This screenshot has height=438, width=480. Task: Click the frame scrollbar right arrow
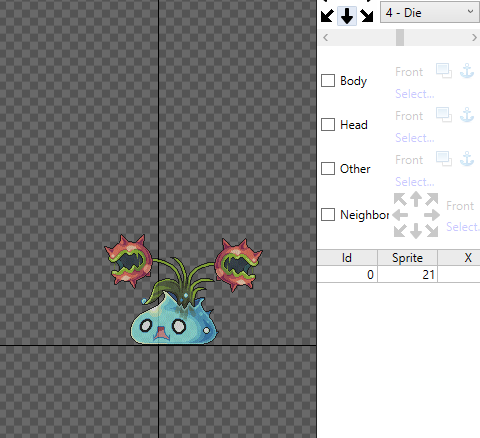tap(474, 38)
